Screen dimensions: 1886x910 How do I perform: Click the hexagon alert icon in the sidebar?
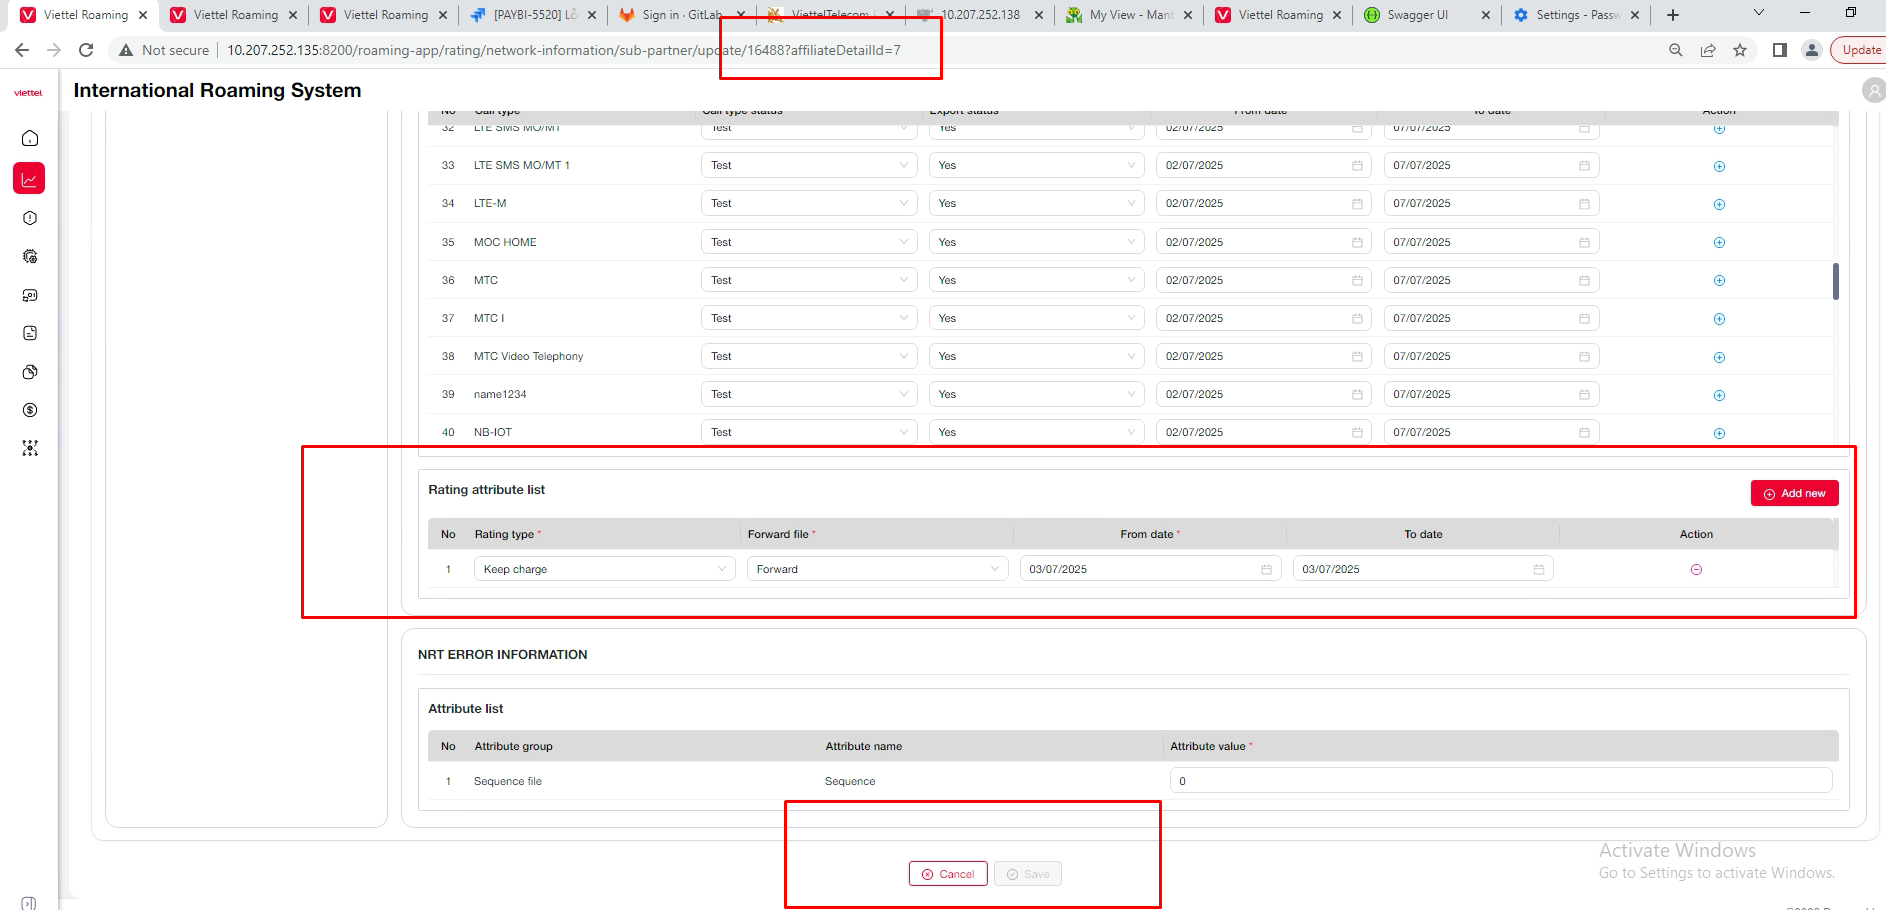coord(30,218)
